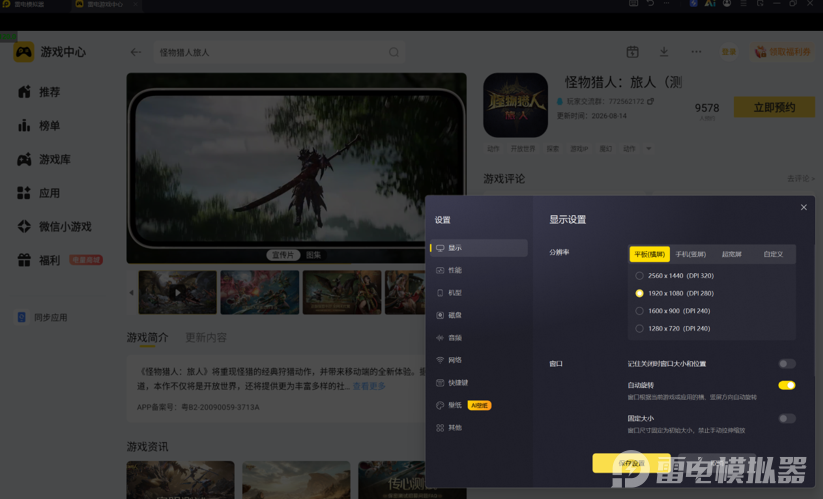Click 去评论 link
Image resolution: width=823 pixels, height=499 pixels.
coord(801,179)
